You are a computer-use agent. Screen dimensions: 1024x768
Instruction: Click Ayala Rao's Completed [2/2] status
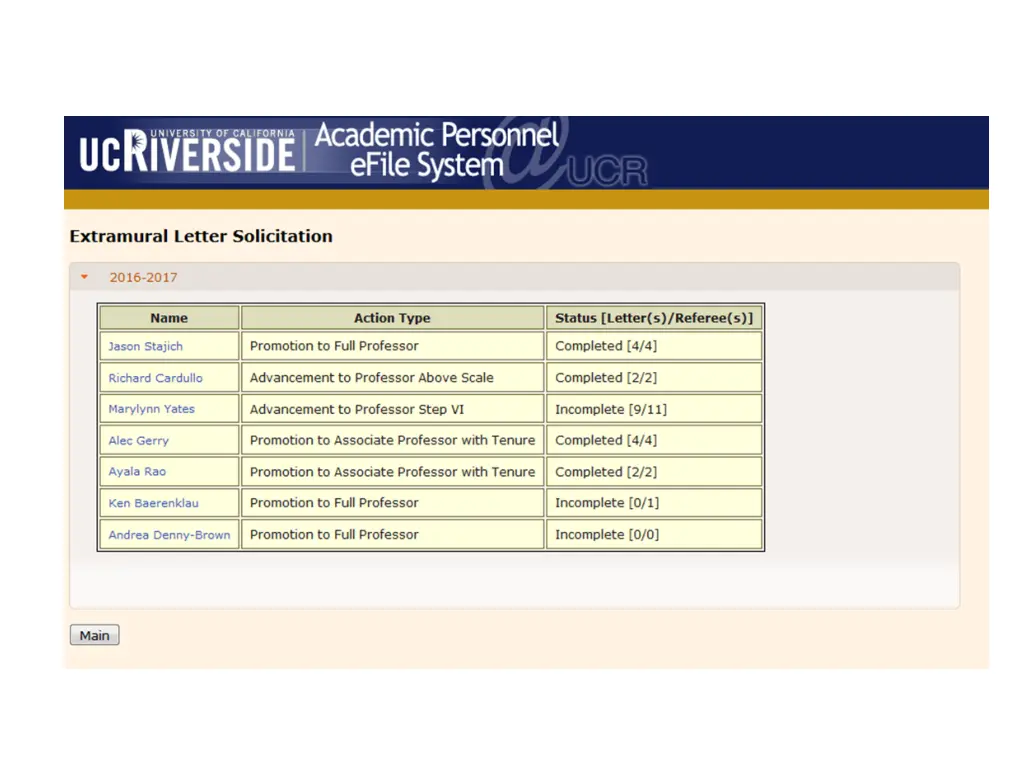(654, 472)
